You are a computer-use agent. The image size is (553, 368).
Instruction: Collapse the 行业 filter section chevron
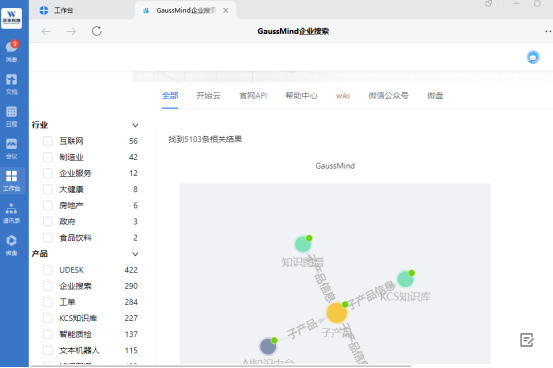click(x=135, y=125)
